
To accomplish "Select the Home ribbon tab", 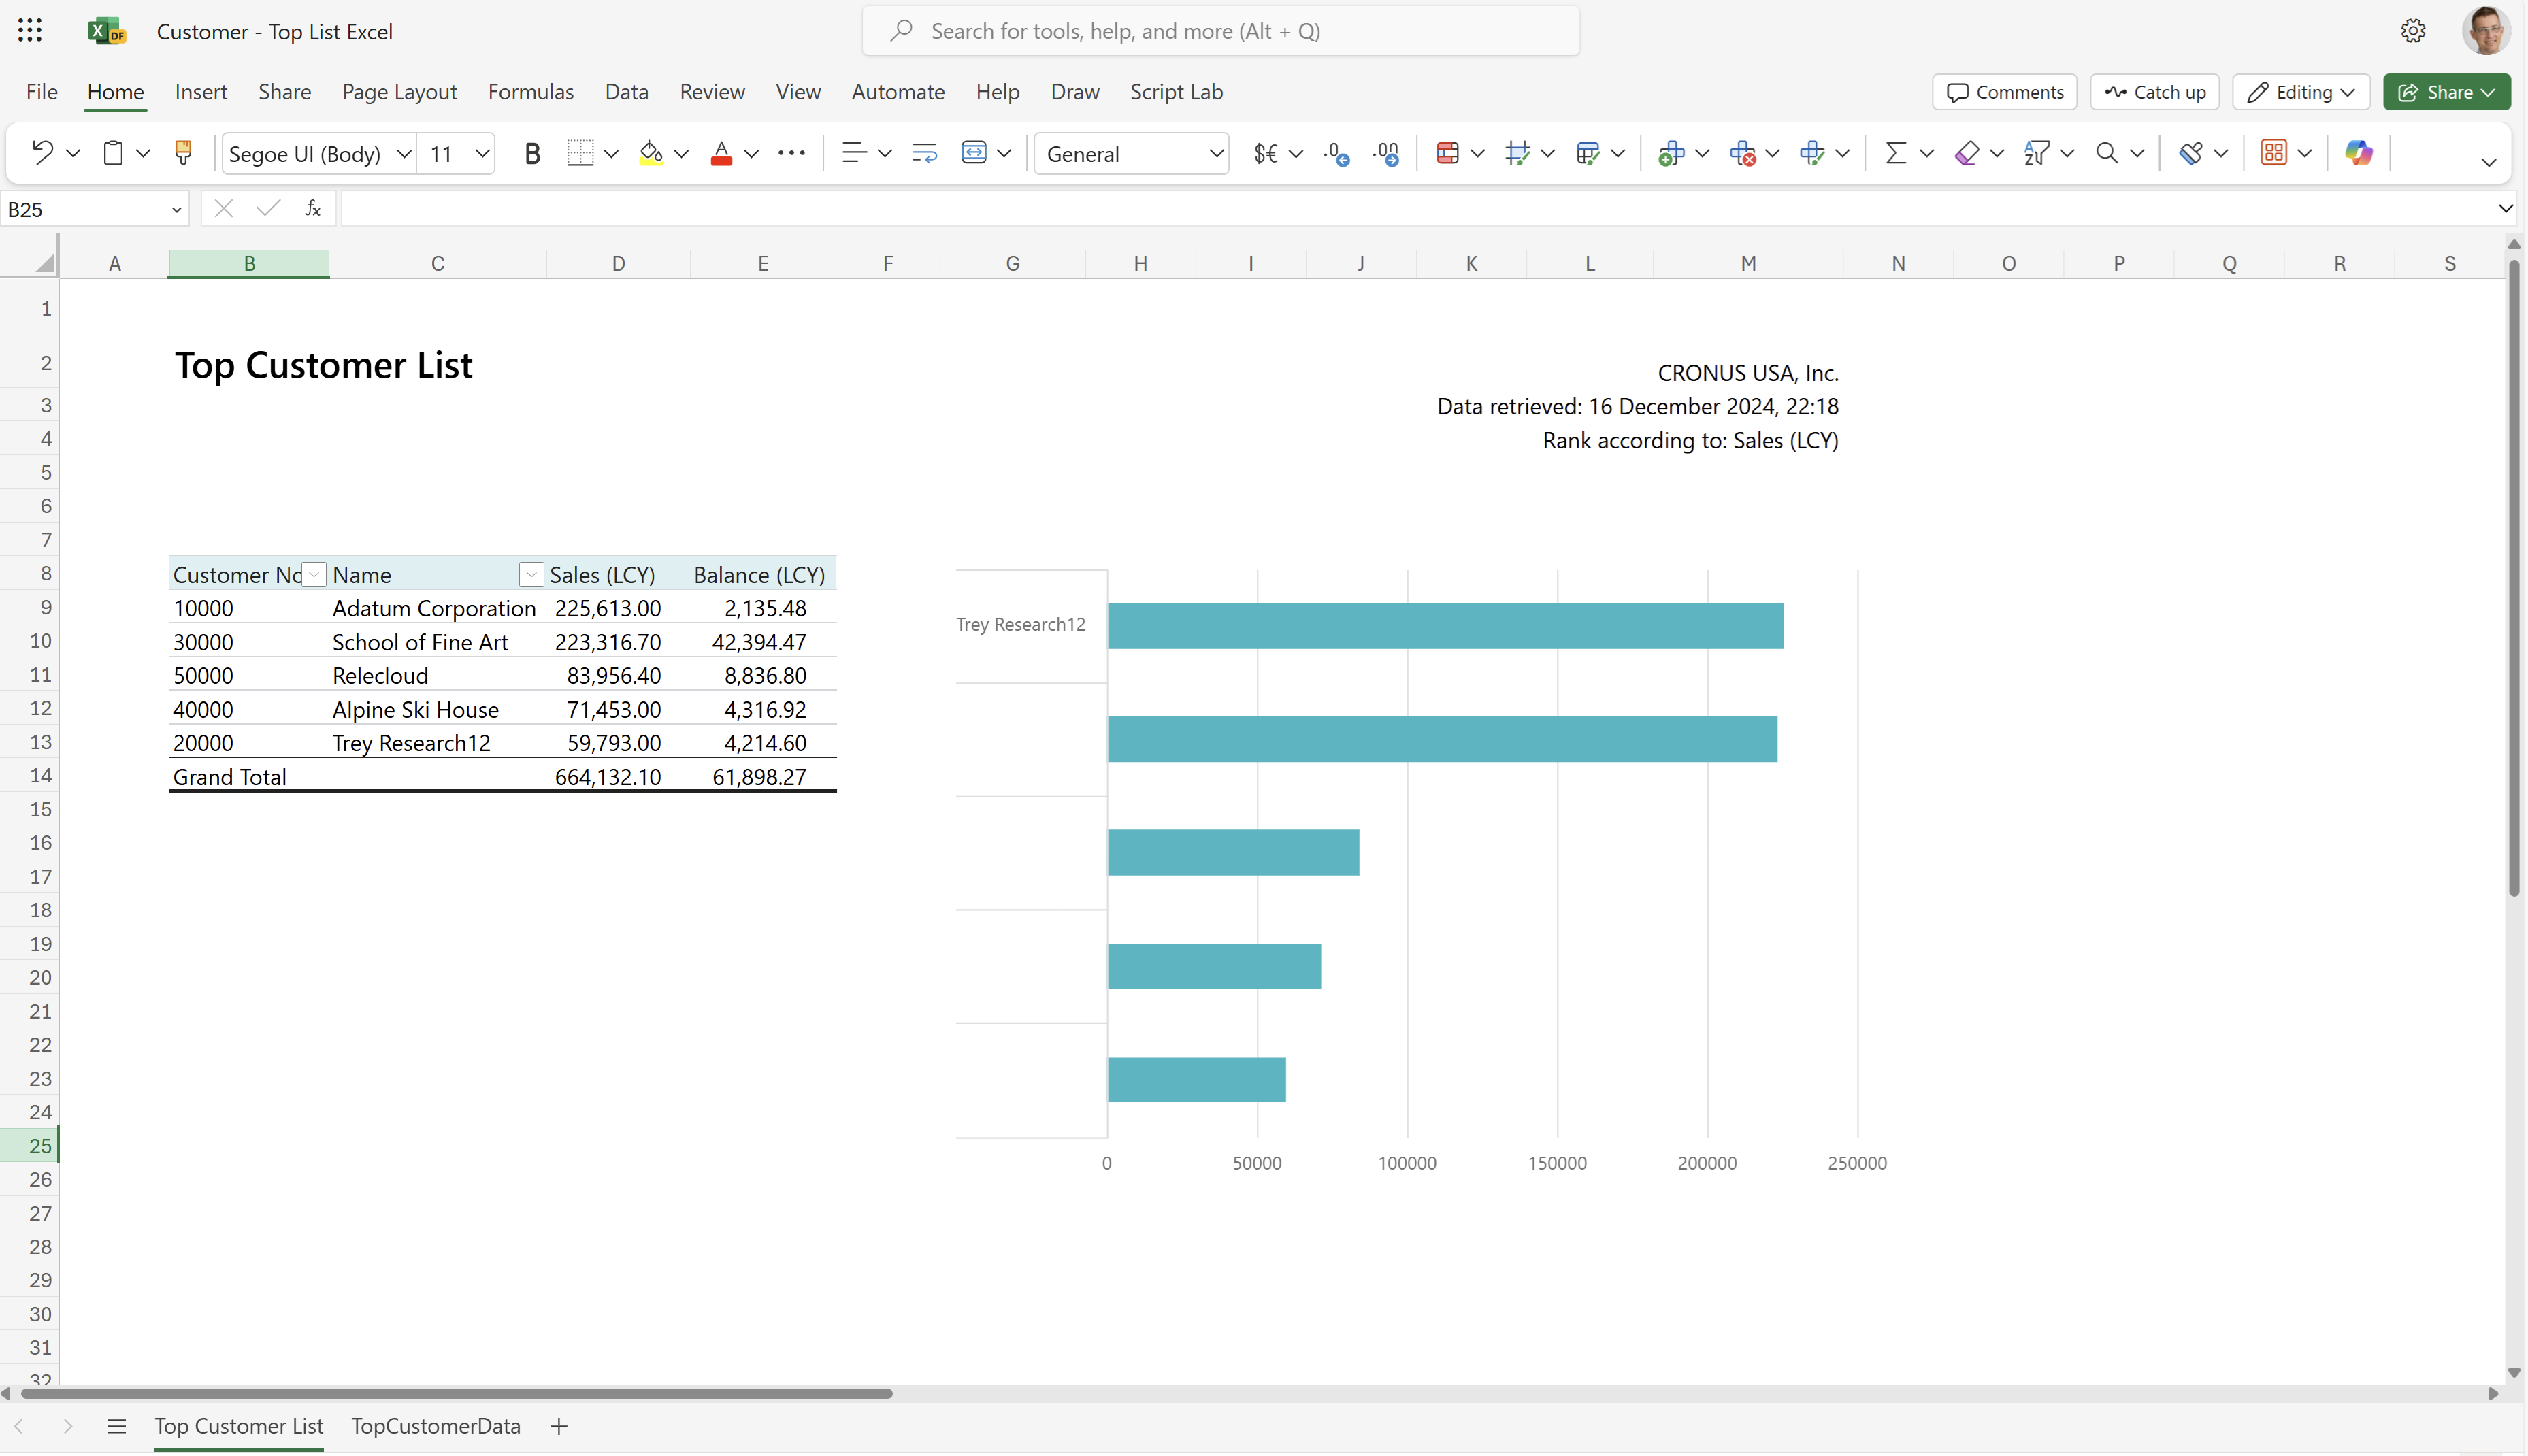I will pyautogui.click(x=113, y=92).
